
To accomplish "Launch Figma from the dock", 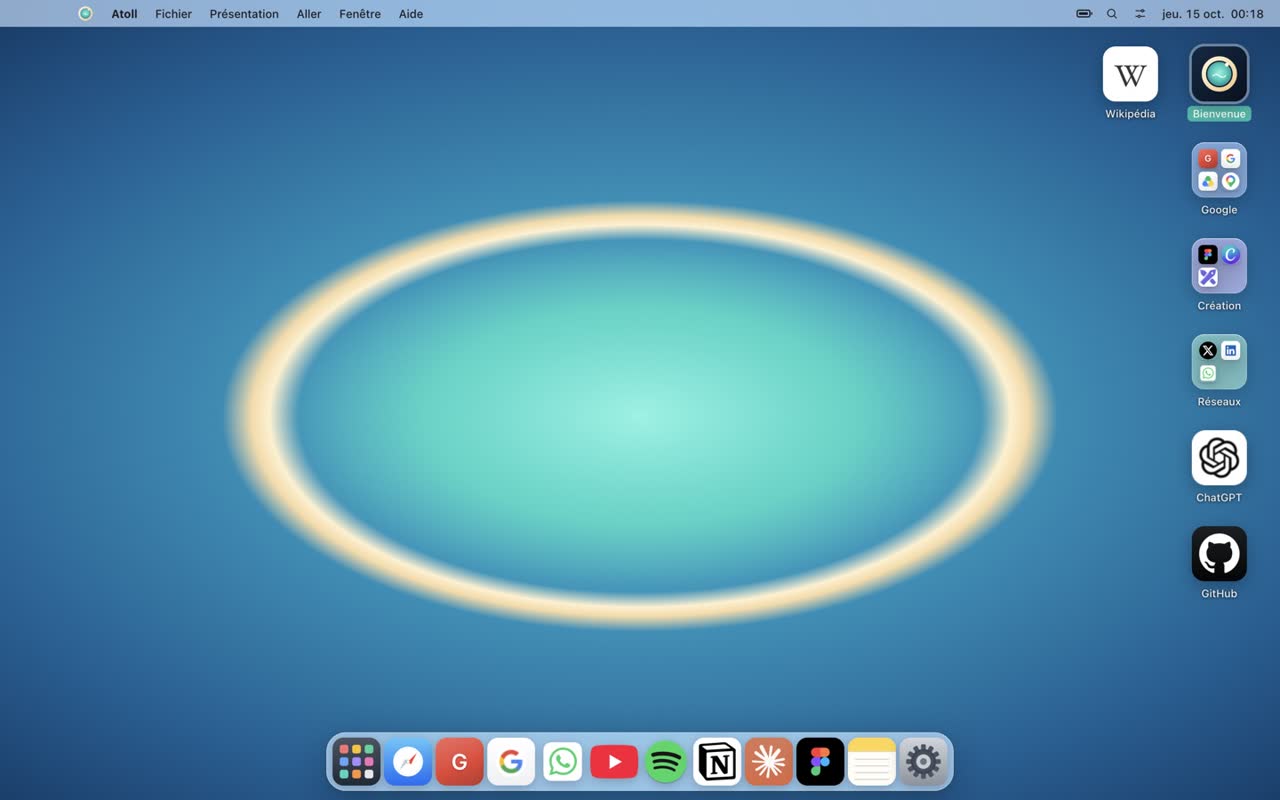I will (x=820, y=762).
